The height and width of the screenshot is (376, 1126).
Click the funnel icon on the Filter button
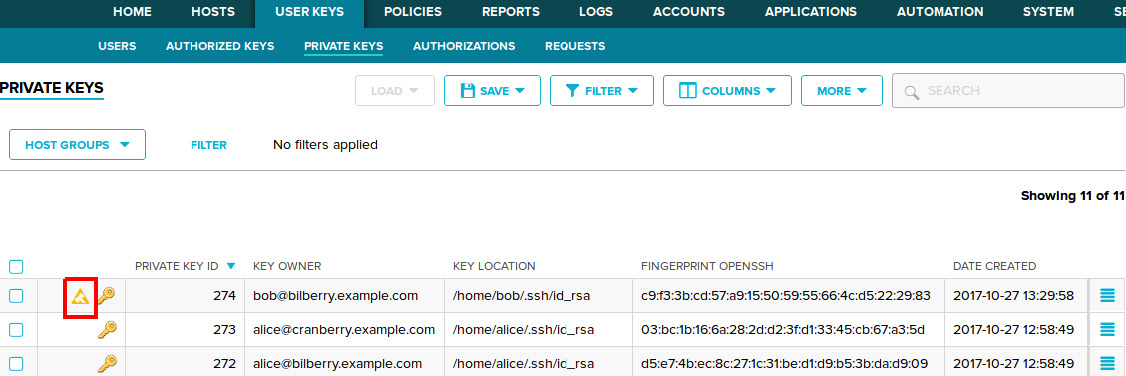[572, 91]
